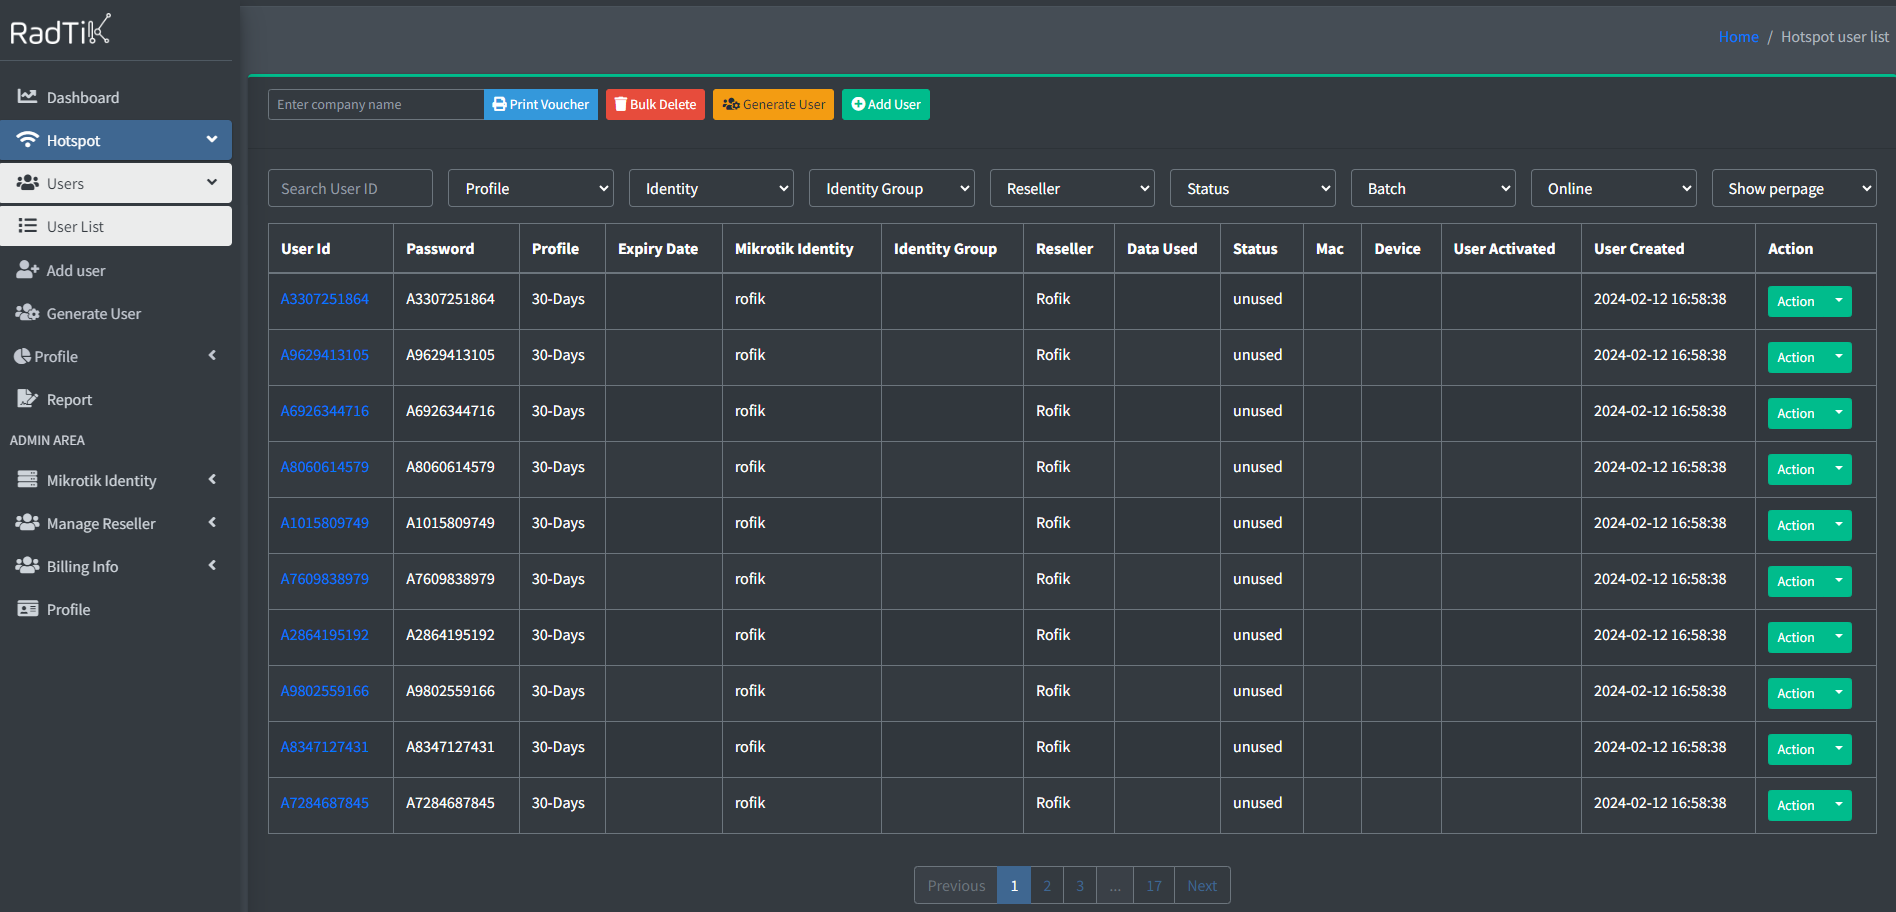Click the Next pagination button

(1202, 885)
